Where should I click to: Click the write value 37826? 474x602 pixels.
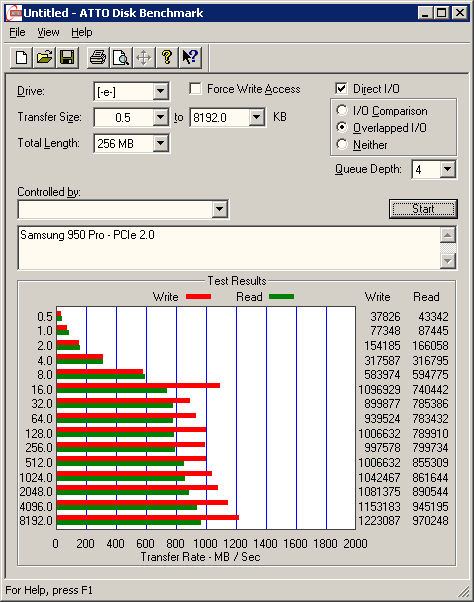click(385, 317)
